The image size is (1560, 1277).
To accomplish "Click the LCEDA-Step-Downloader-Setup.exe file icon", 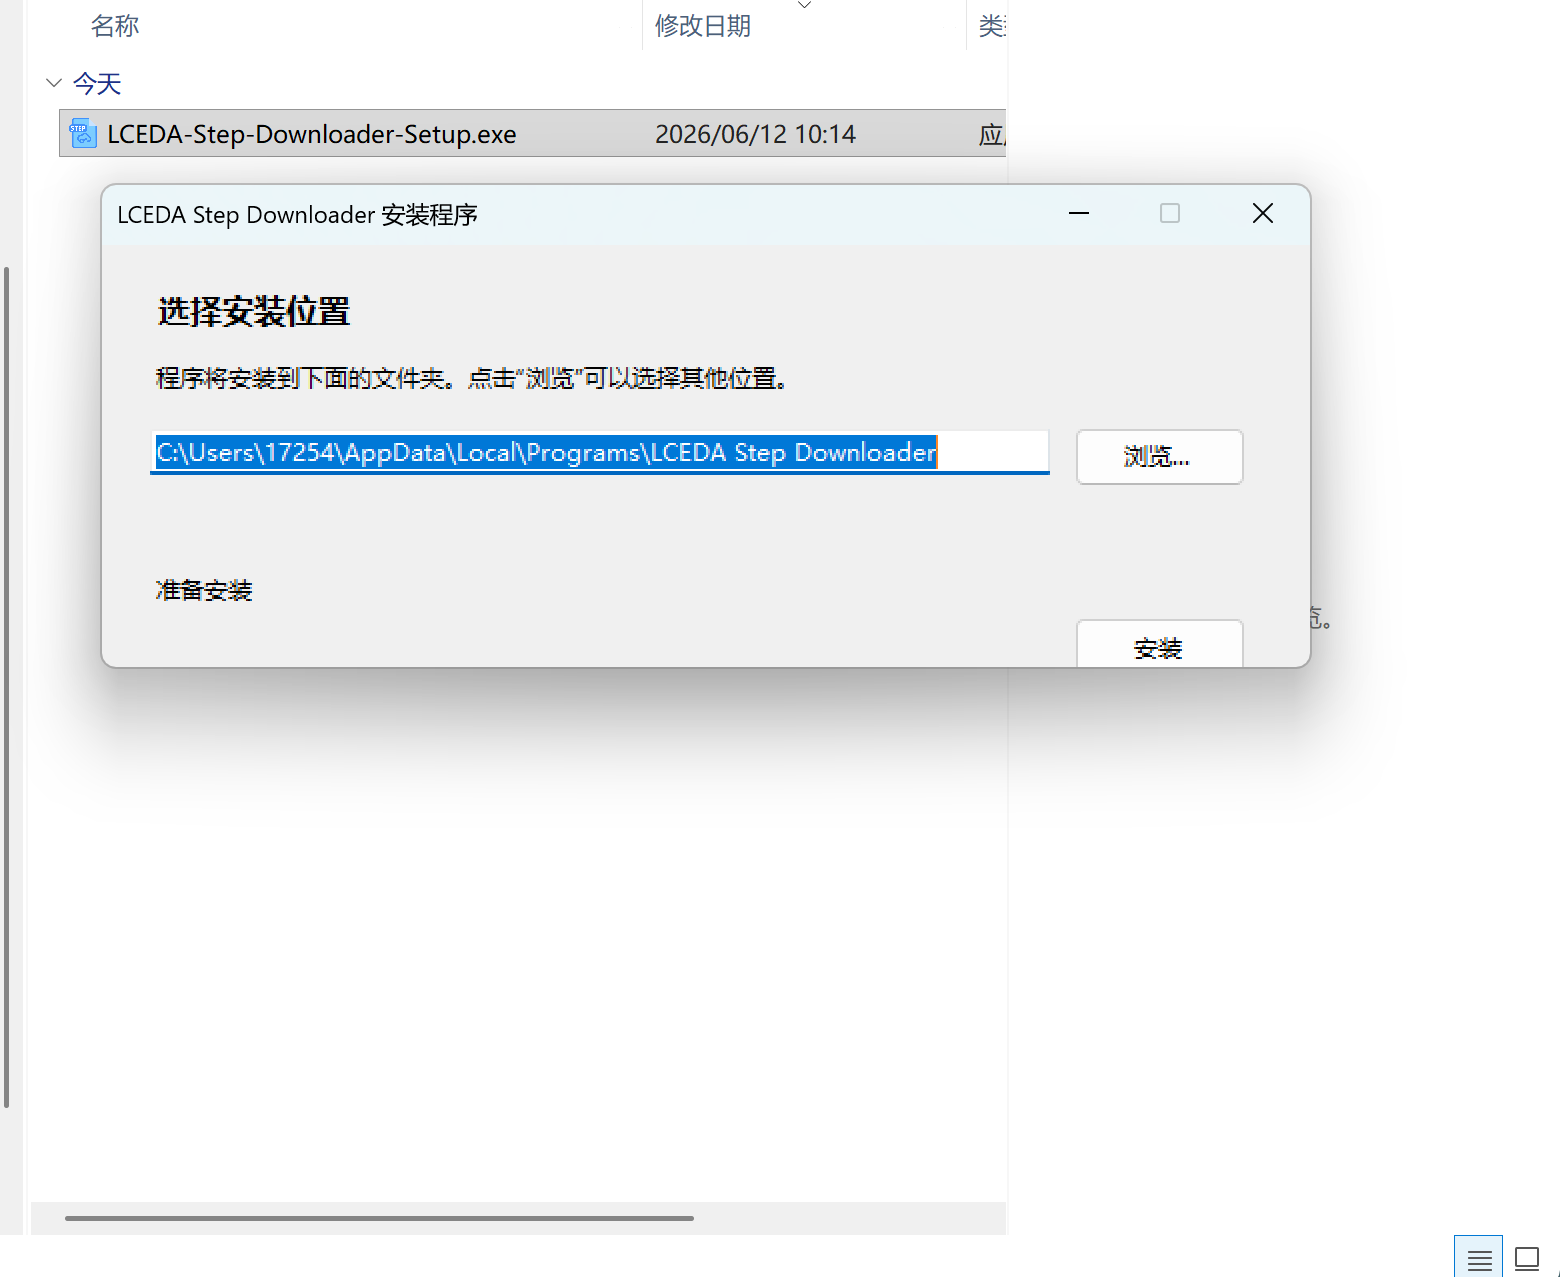I will tap(83, 133).
